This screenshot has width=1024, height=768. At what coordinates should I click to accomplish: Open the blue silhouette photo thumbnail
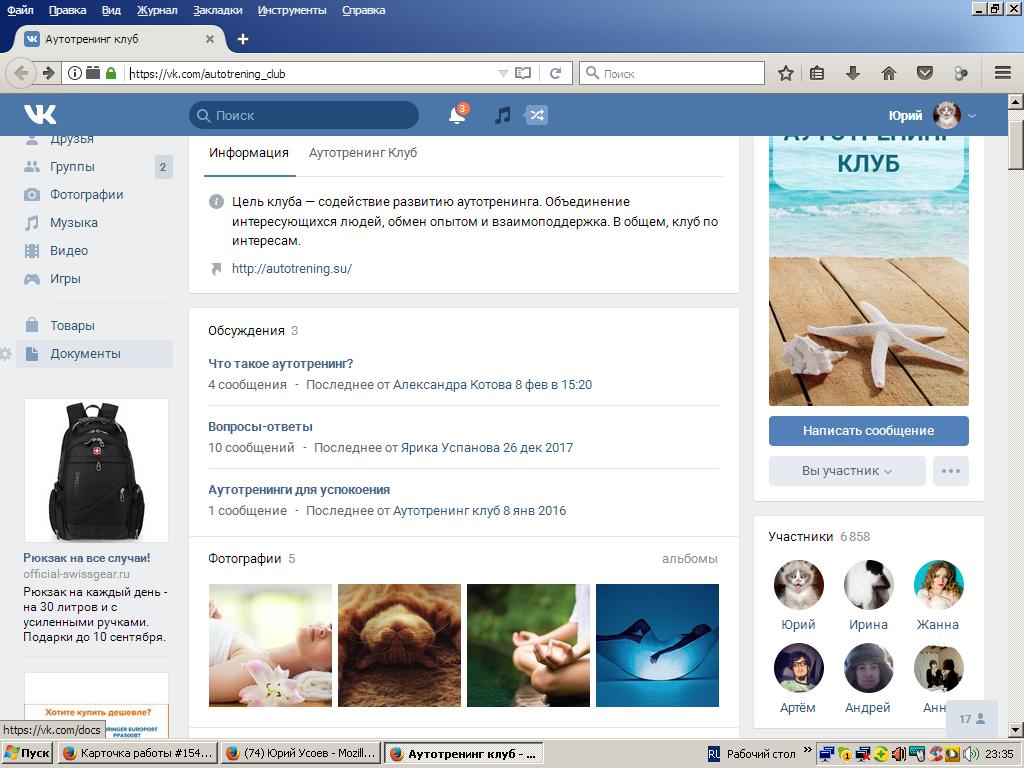pos(658,645)
